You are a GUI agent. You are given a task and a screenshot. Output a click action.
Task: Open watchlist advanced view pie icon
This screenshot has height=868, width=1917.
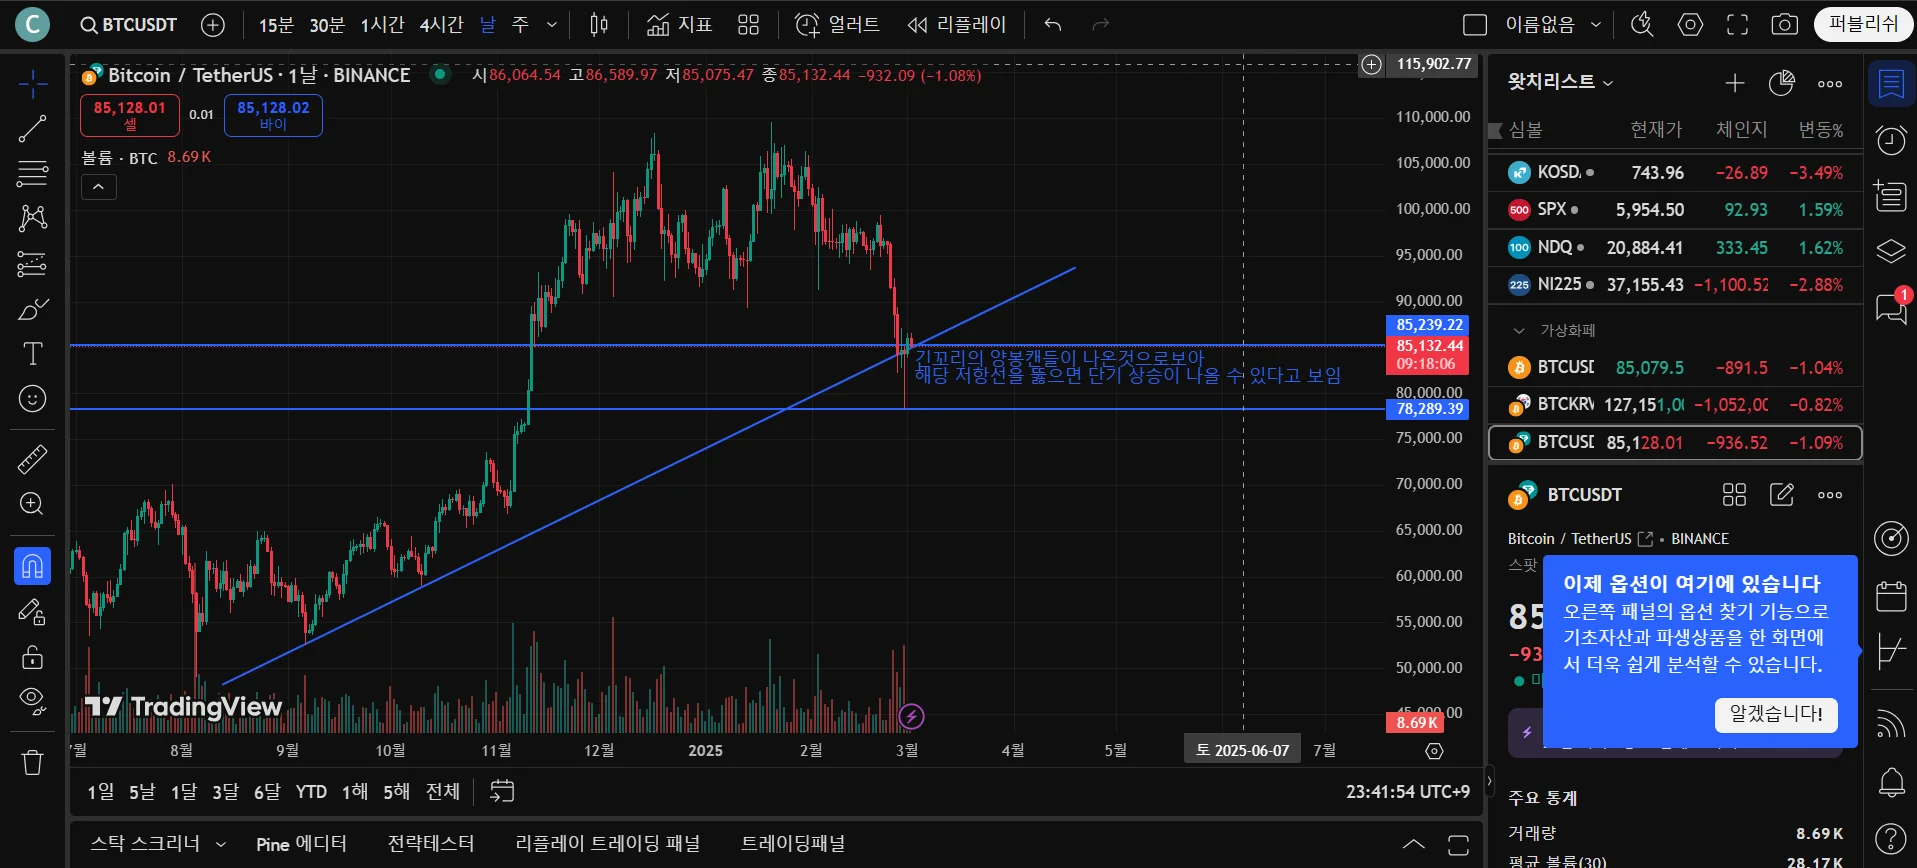pos(1782,84)
